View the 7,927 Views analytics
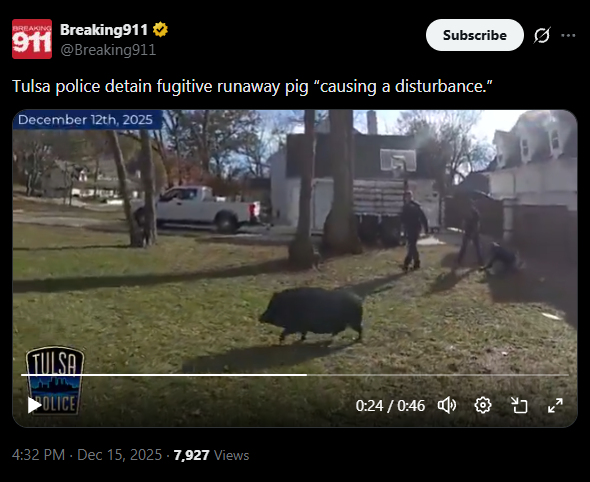The image size is (590, 482). tap(211, 455)
